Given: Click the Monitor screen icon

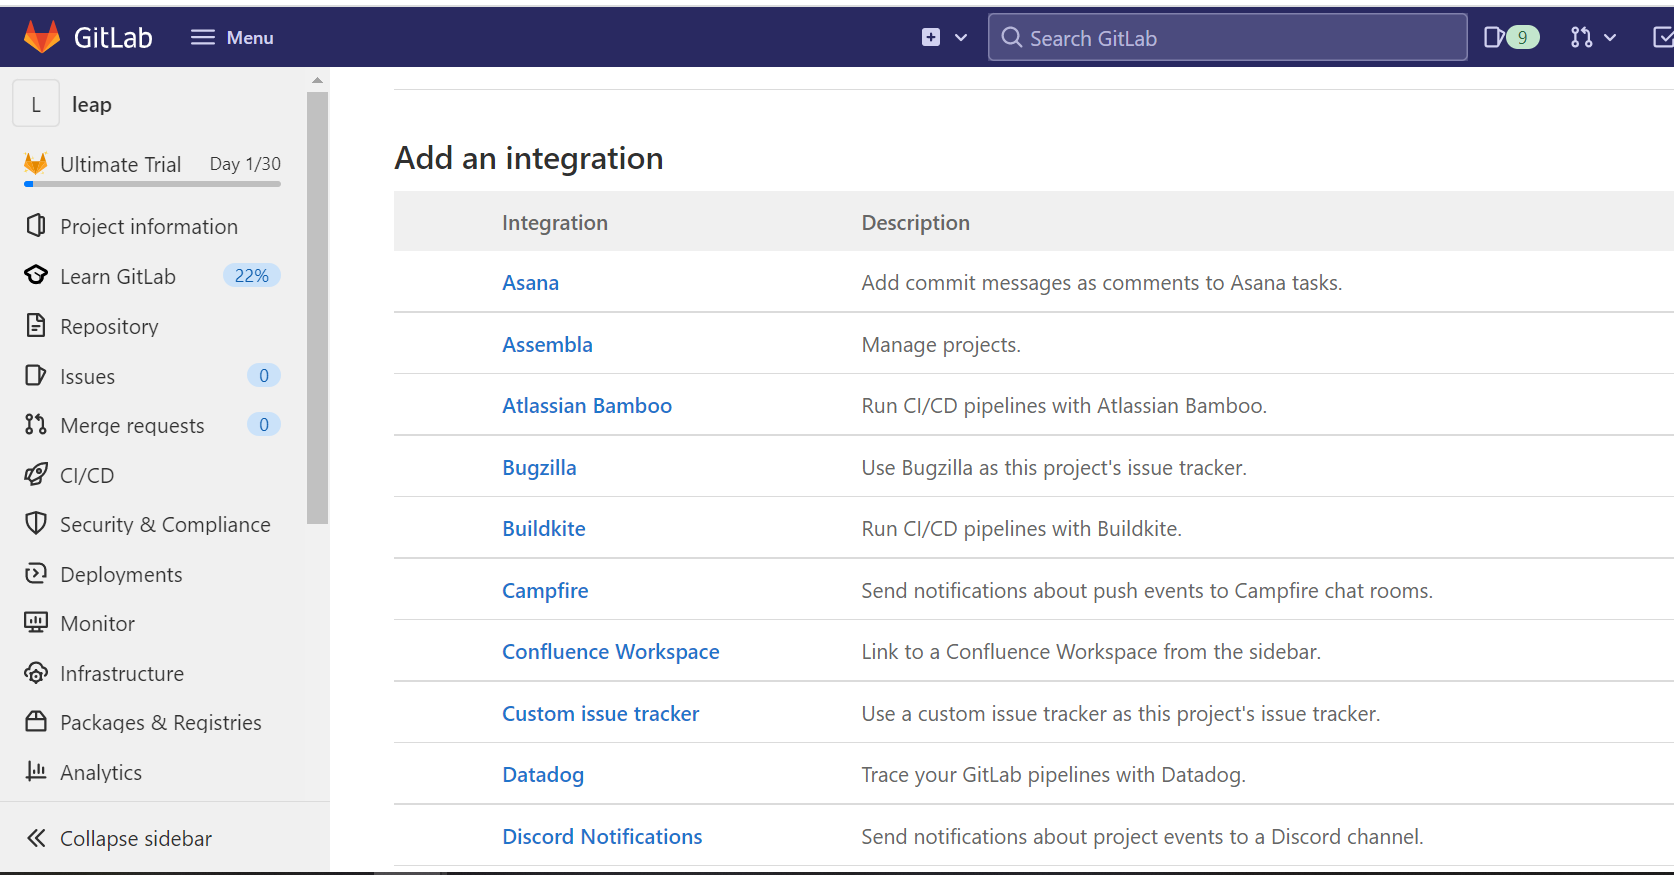Looking at the screenshot, I should [x=36, y=623].
